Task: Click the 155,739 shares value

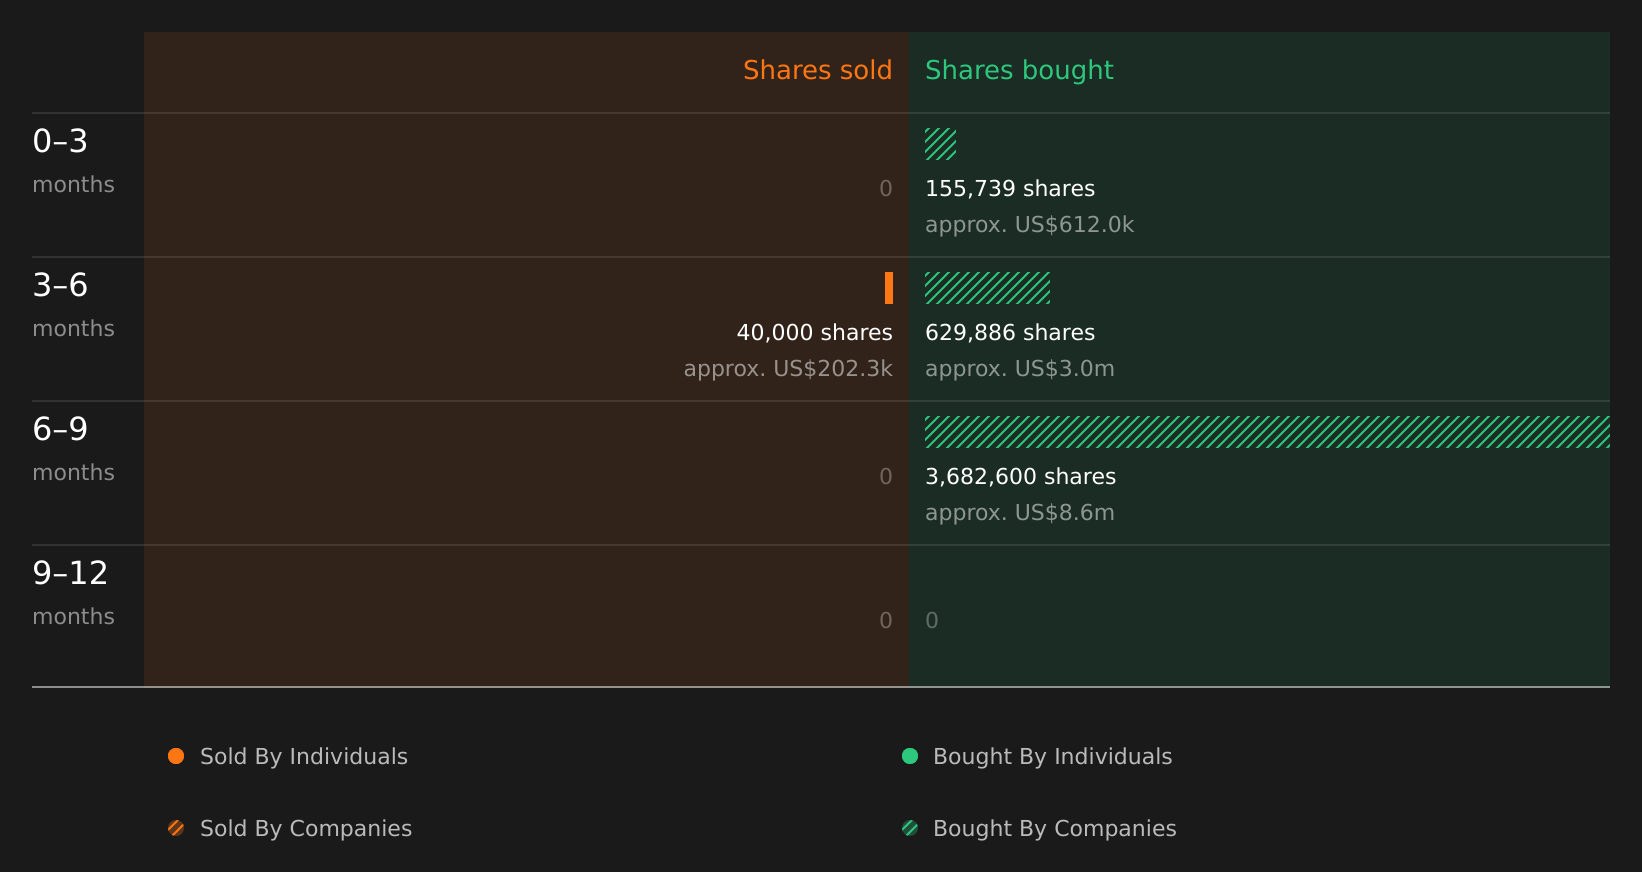Action: (1010, 188)
